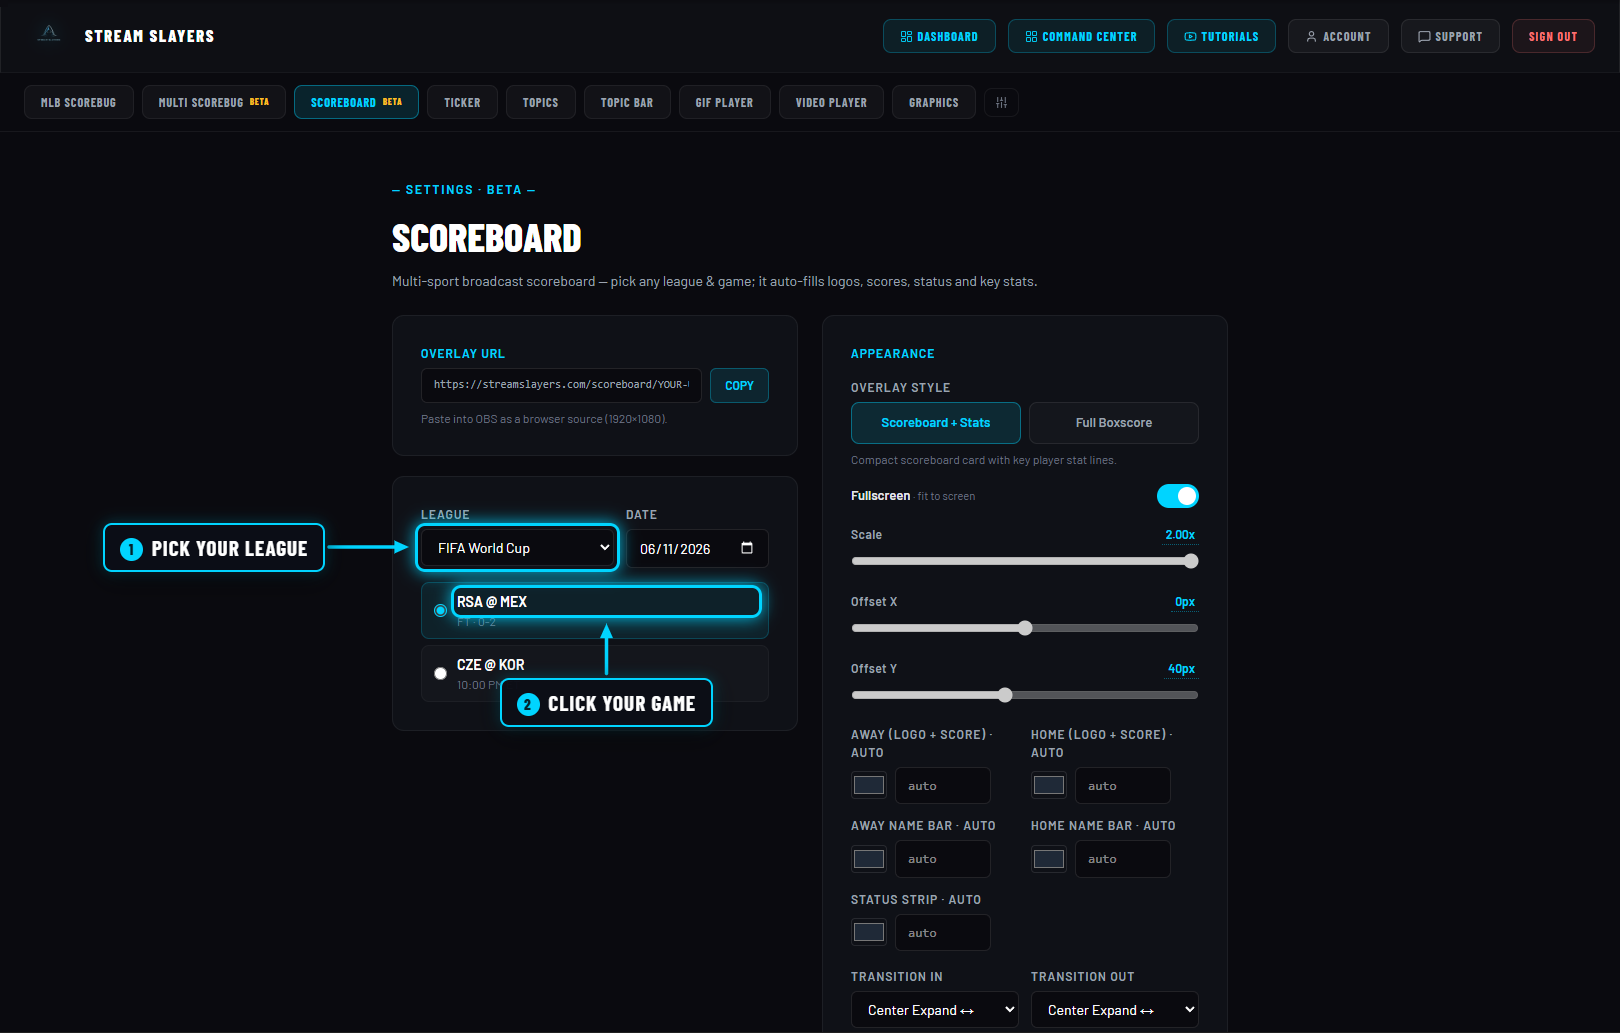Open the Ticker tab

pos(462,102)
